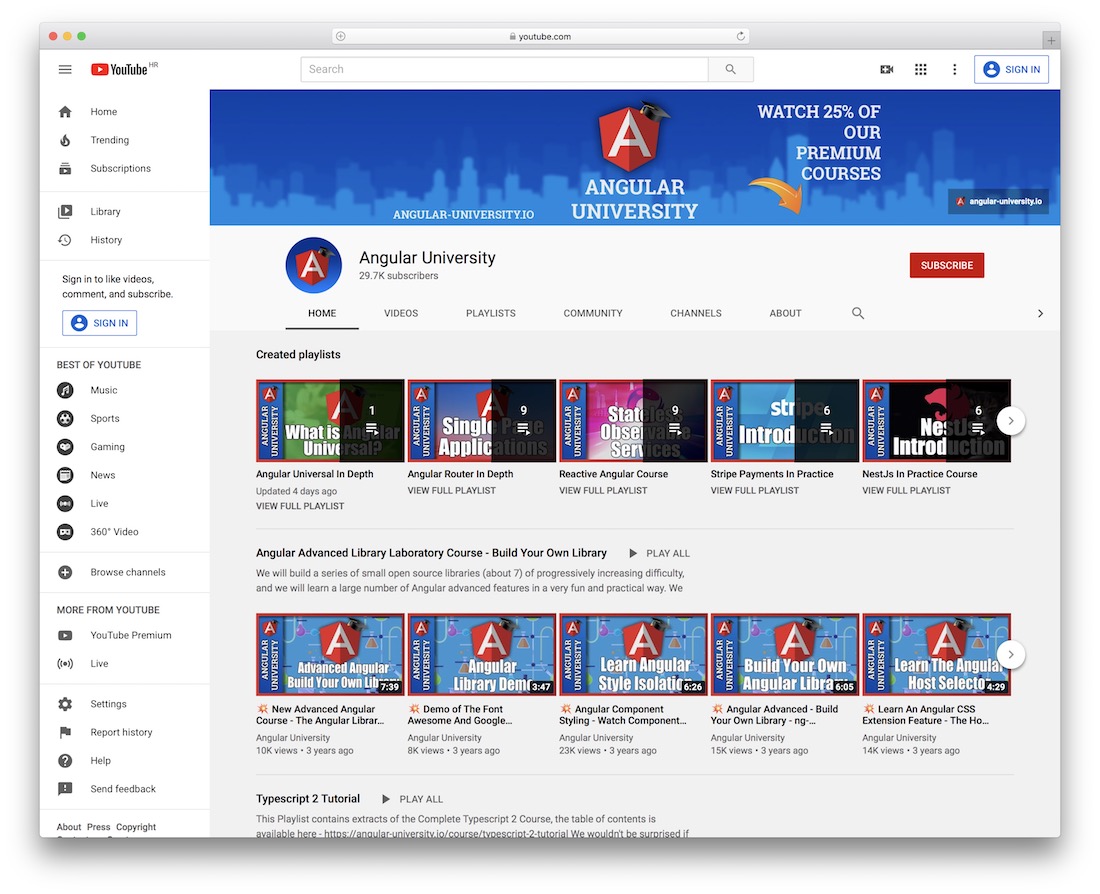Click the Home sidebar icon
Viewport: 1100px width, 894px height.
point(65,112)
